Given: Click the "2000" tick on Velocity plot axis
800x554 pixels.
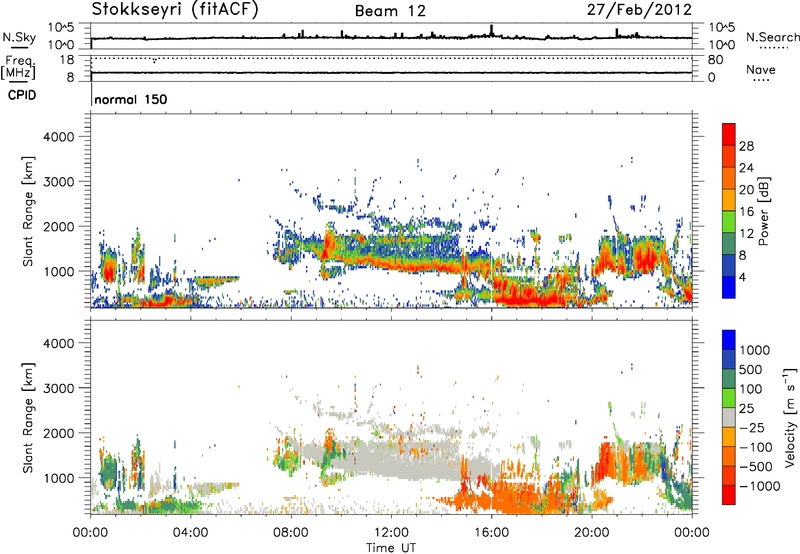Looking at the screenshot, I should (x=59, y=433).
